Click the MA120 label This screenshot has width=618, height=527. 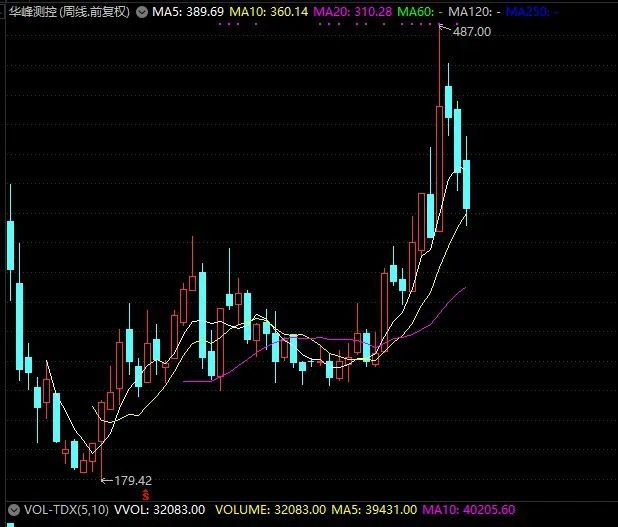tap(475, 12)
